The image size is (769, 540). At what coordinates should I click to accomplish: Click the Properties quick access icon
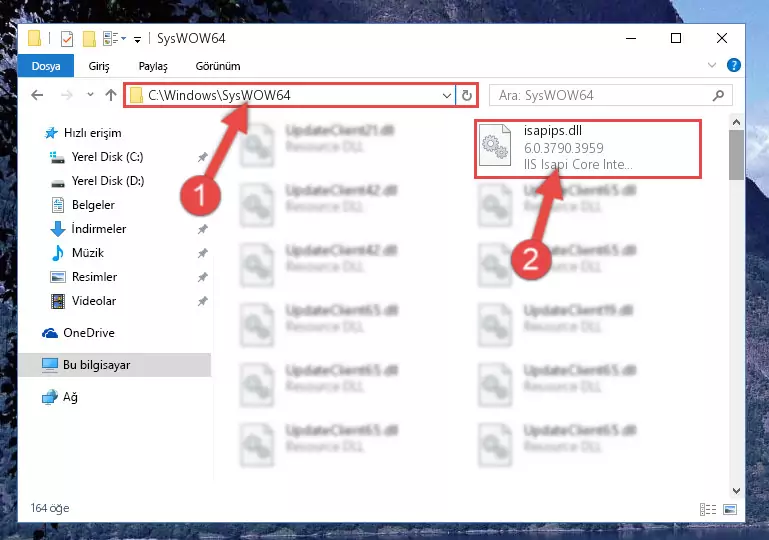click(67, 38)
